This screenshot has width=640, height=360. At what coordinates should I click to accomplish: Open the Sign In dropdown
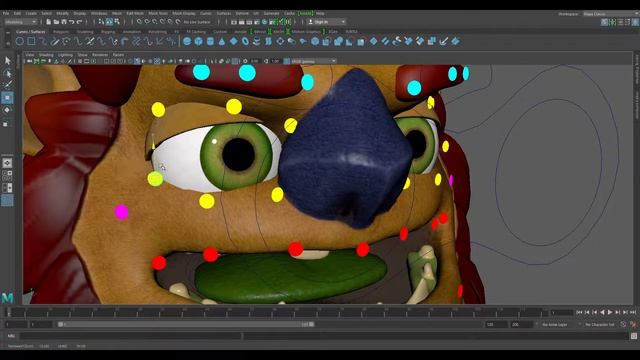(x=327, y=22)
